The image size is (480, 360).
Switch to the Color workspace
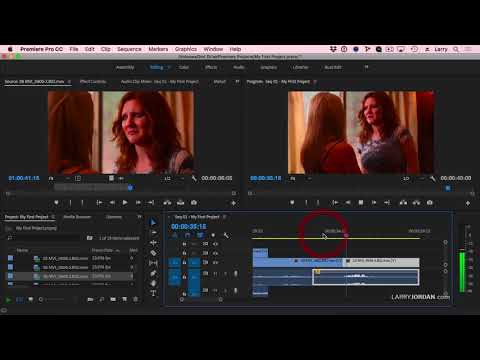[x=184, y=67]
